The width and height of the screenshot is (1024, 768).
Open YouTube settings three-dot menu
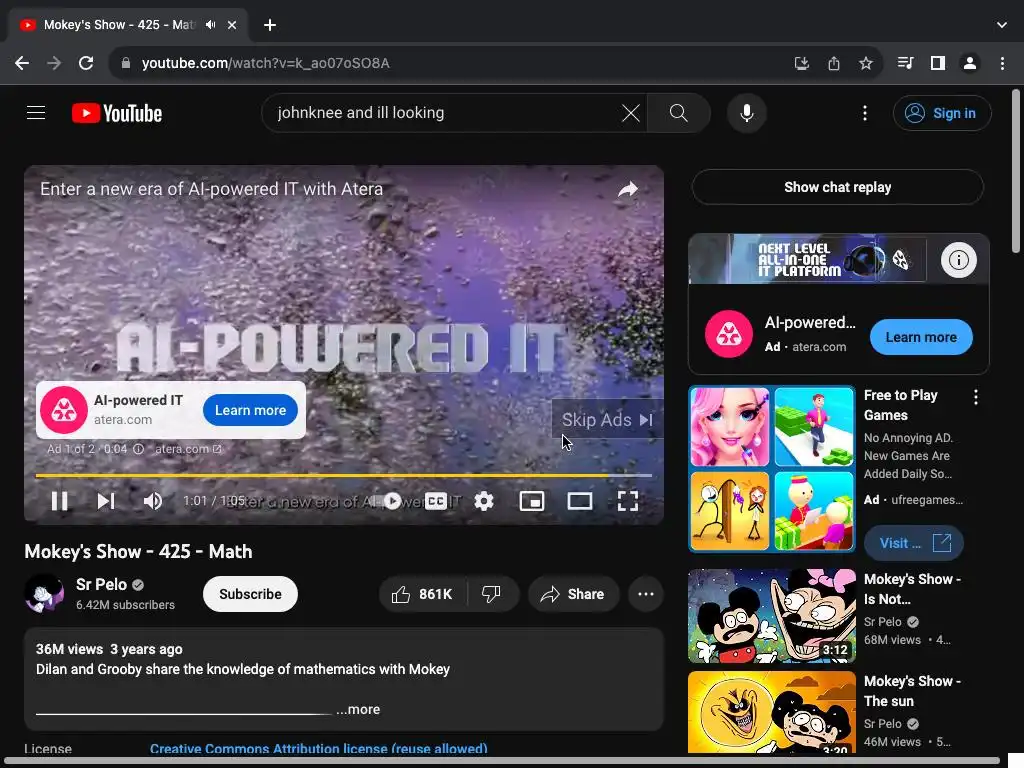tap(865, 113)
